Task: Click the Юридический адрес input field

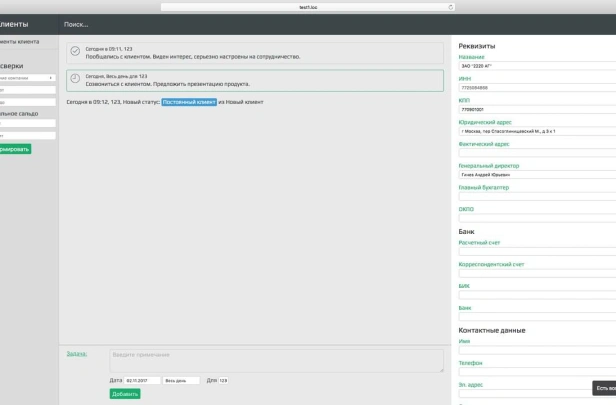Action: click(535, 131)
